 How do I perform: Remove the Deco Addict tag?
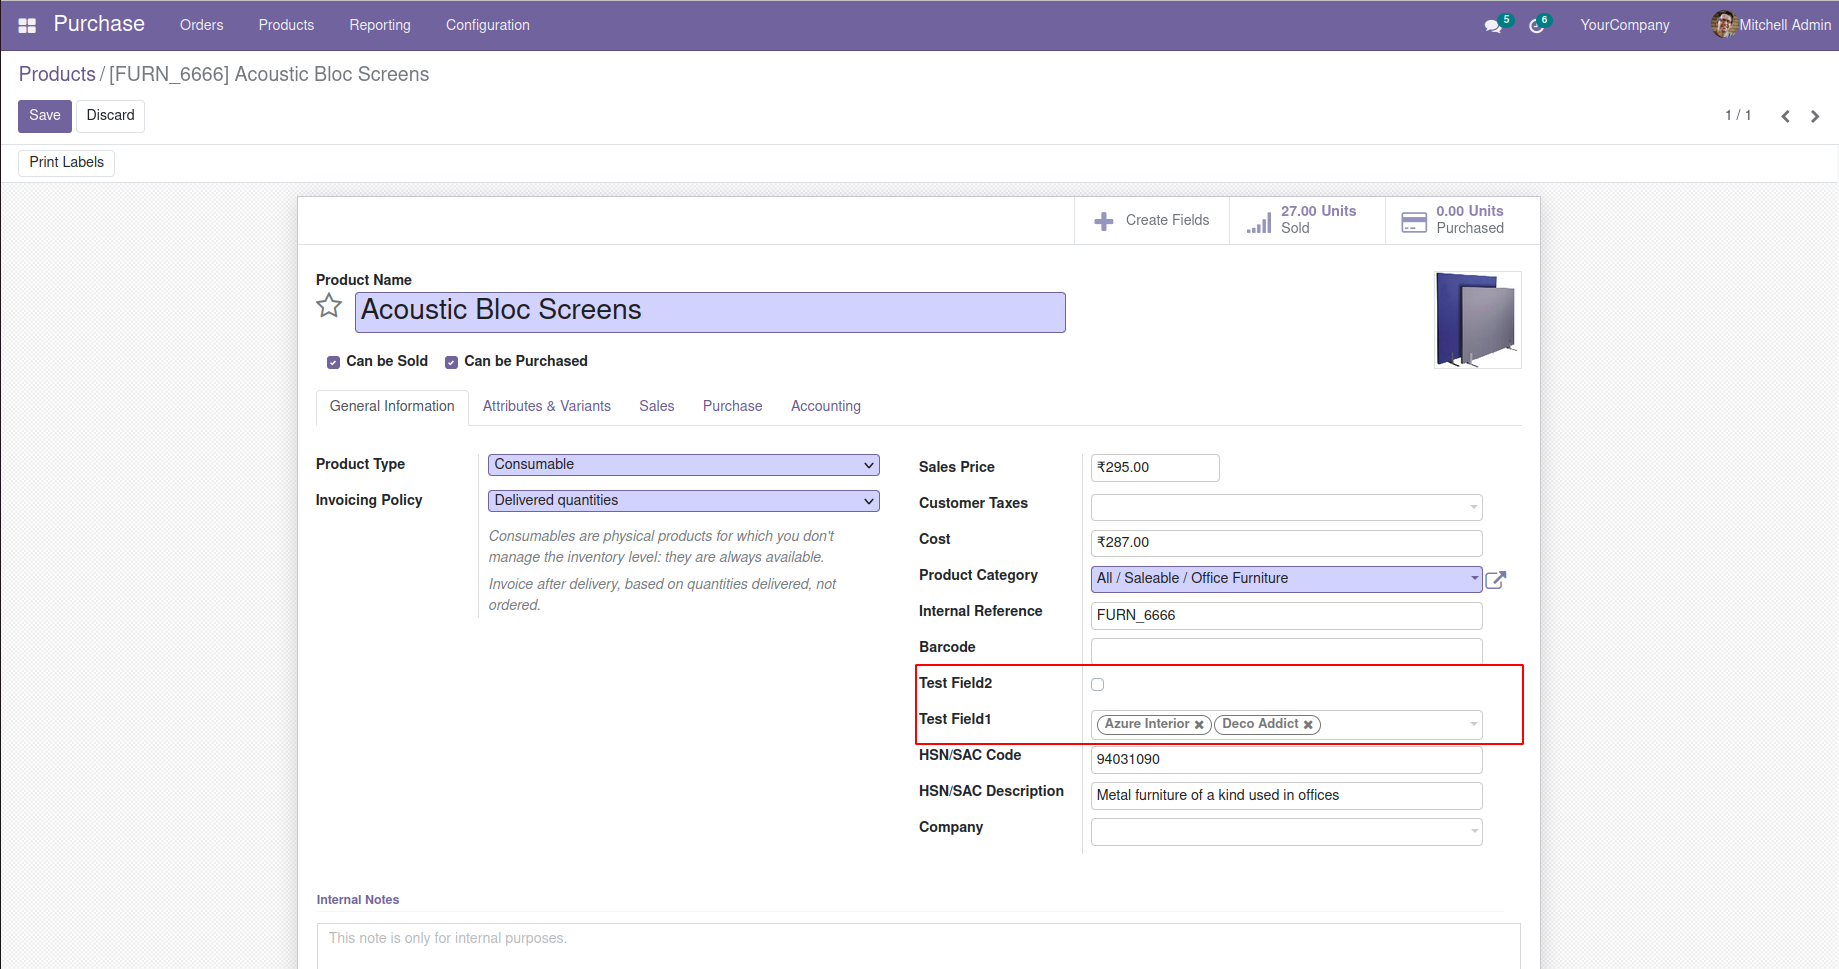[1308, 725]
